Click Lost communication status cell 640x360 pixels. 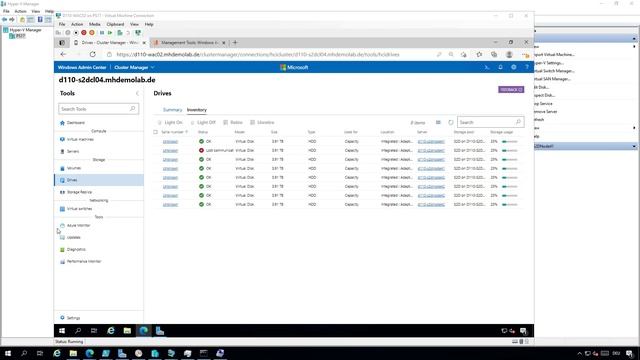pos(216,151)
